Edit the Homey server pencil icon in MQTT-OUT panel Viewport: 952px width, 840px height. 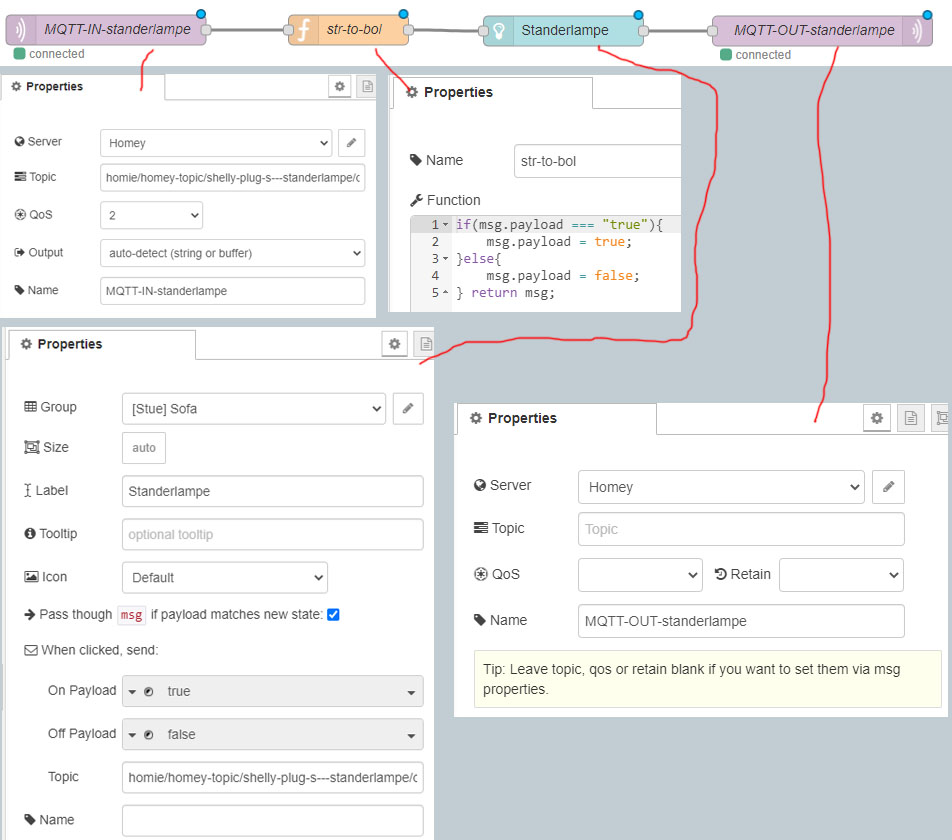tap(888, 487)
